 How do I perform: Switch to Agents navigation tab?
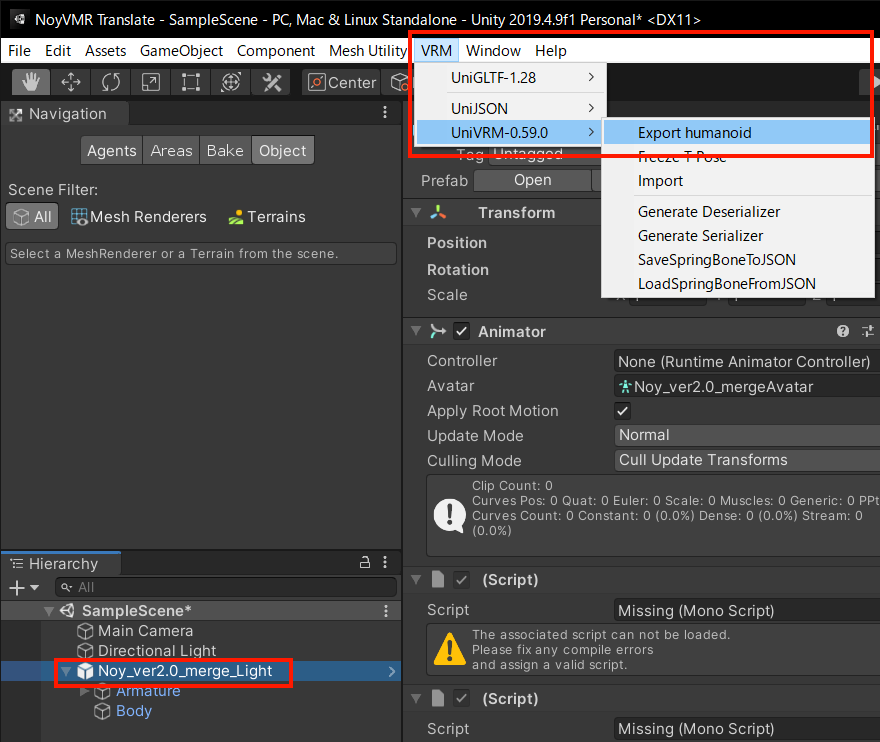(x=112, y=150)
